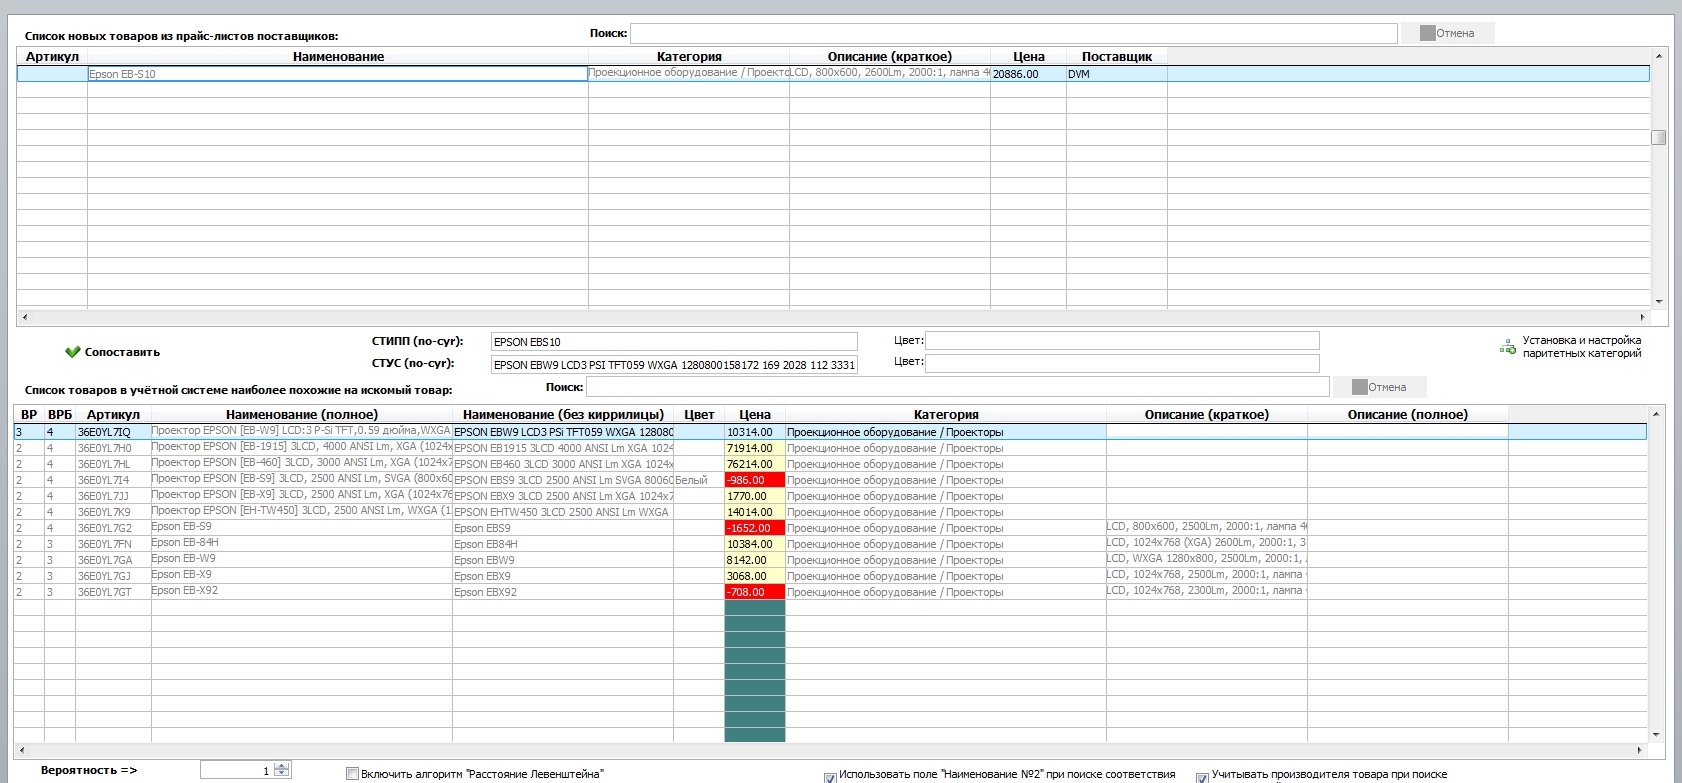This screenshot has width=1682, height=783.
Task: Click the ВРБ column header in the lower table
Action: [x=60, y=414]
